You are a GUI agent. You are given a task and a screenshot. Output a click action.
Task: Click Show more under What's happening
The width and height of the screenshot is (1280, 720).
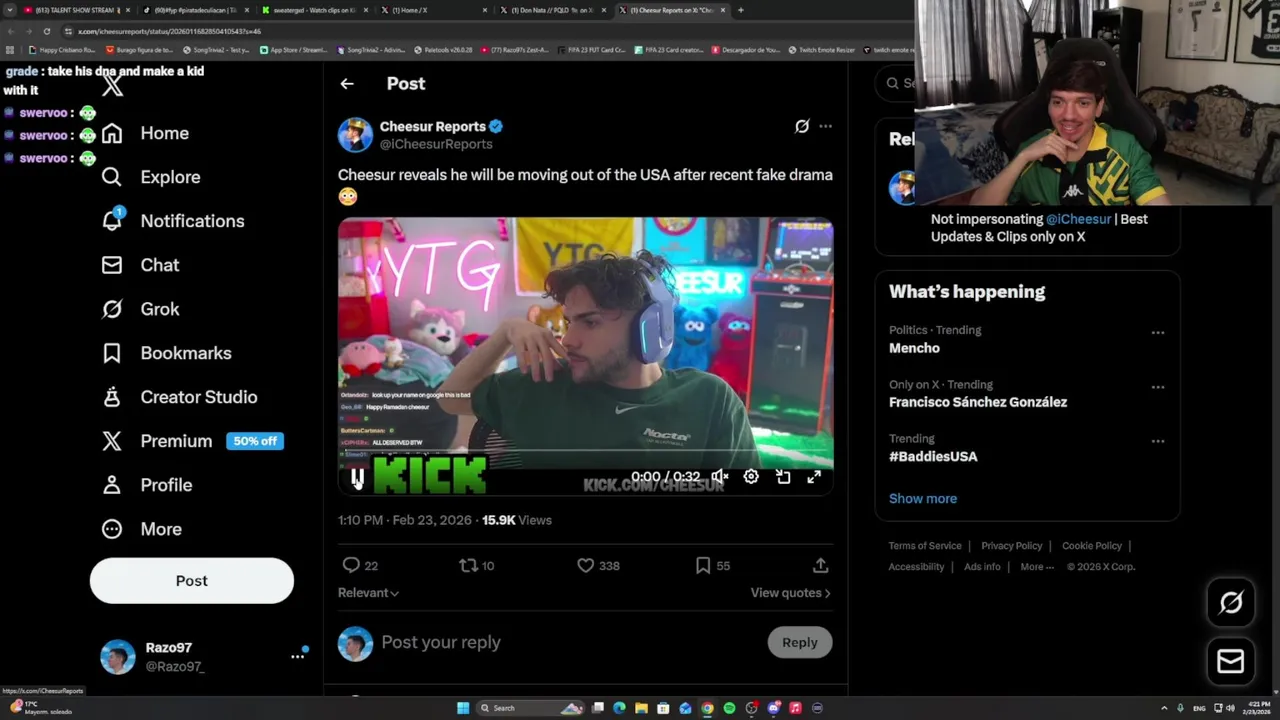pyautogui.click(x=923, y=498)
